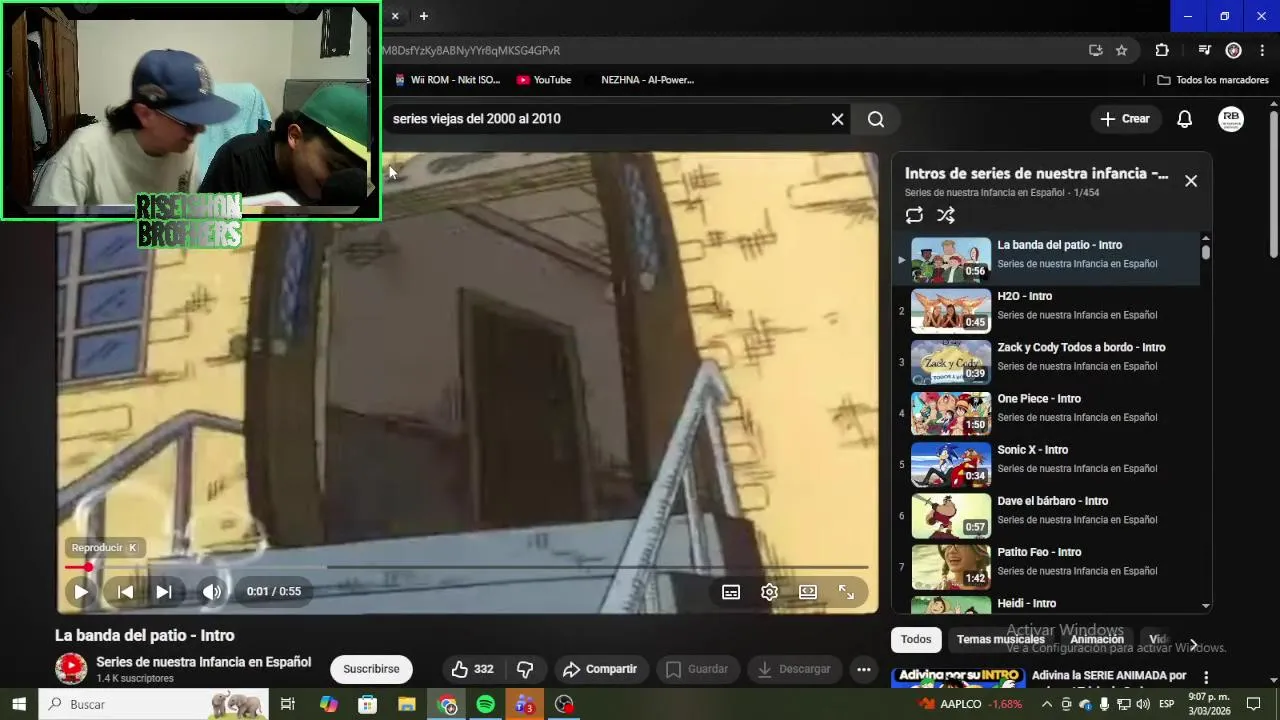Viewport: 1280px width, 720px height.
Task: Share the video via Compartir
Action: tap(600, 669)
